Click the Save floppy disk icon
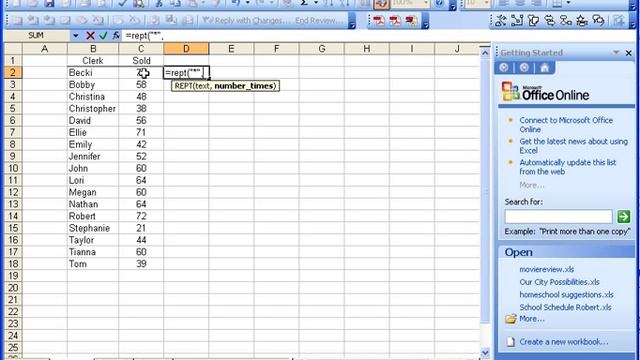Screen dimensions: 640x360 click(49, 4)
